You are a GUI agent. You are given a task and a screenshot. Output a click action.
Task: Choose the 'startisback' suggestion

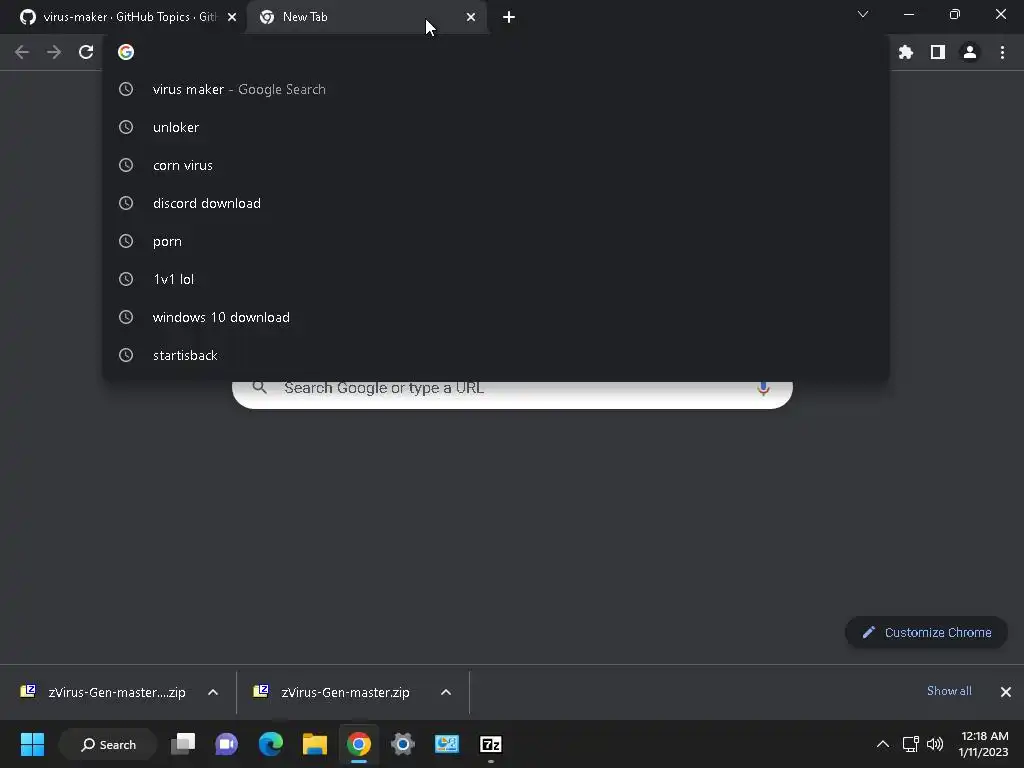pos(496,355)
